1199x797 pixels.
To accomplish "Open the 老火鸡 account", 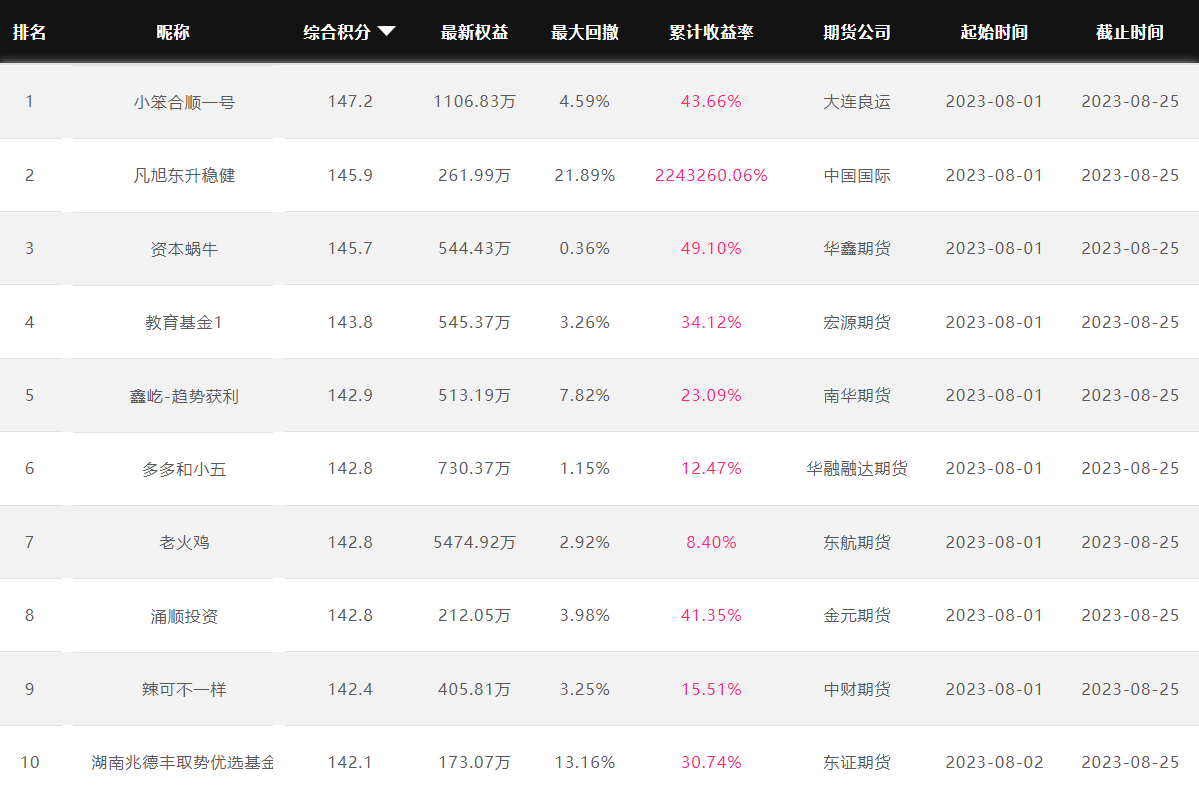I will coord(184,542).
